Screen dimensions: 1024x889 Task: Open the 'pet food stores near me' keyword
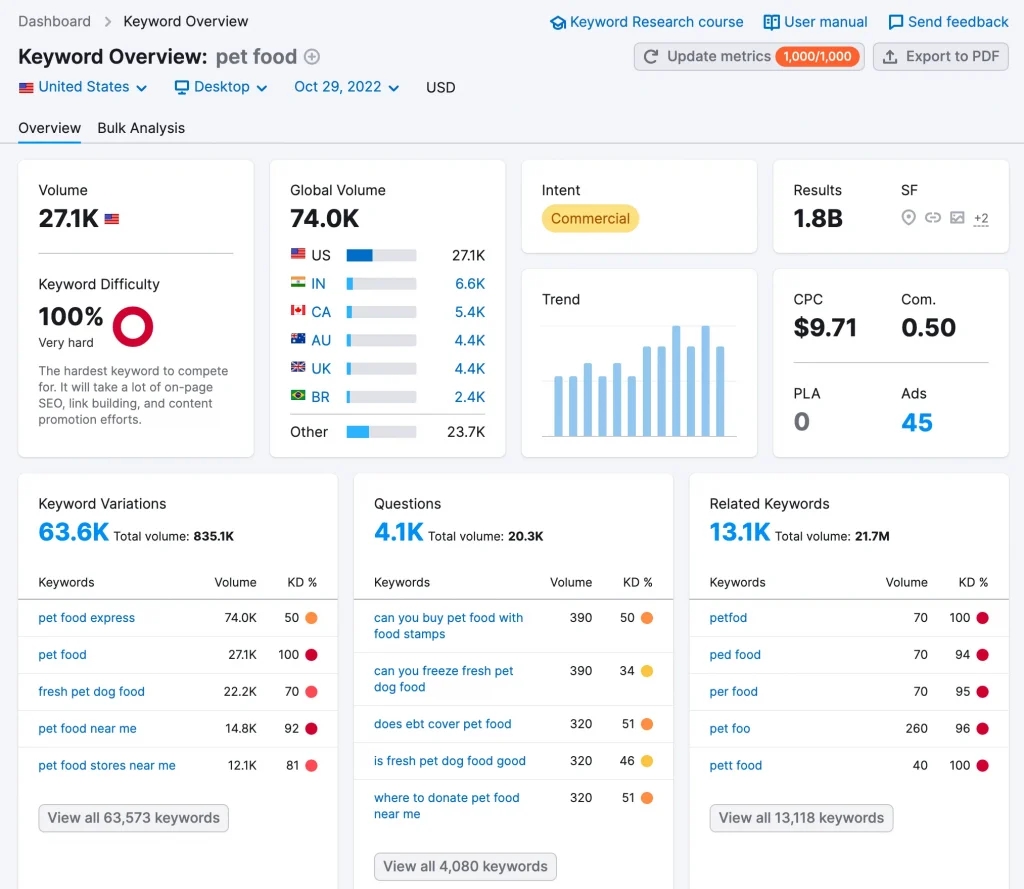[107, 766]
